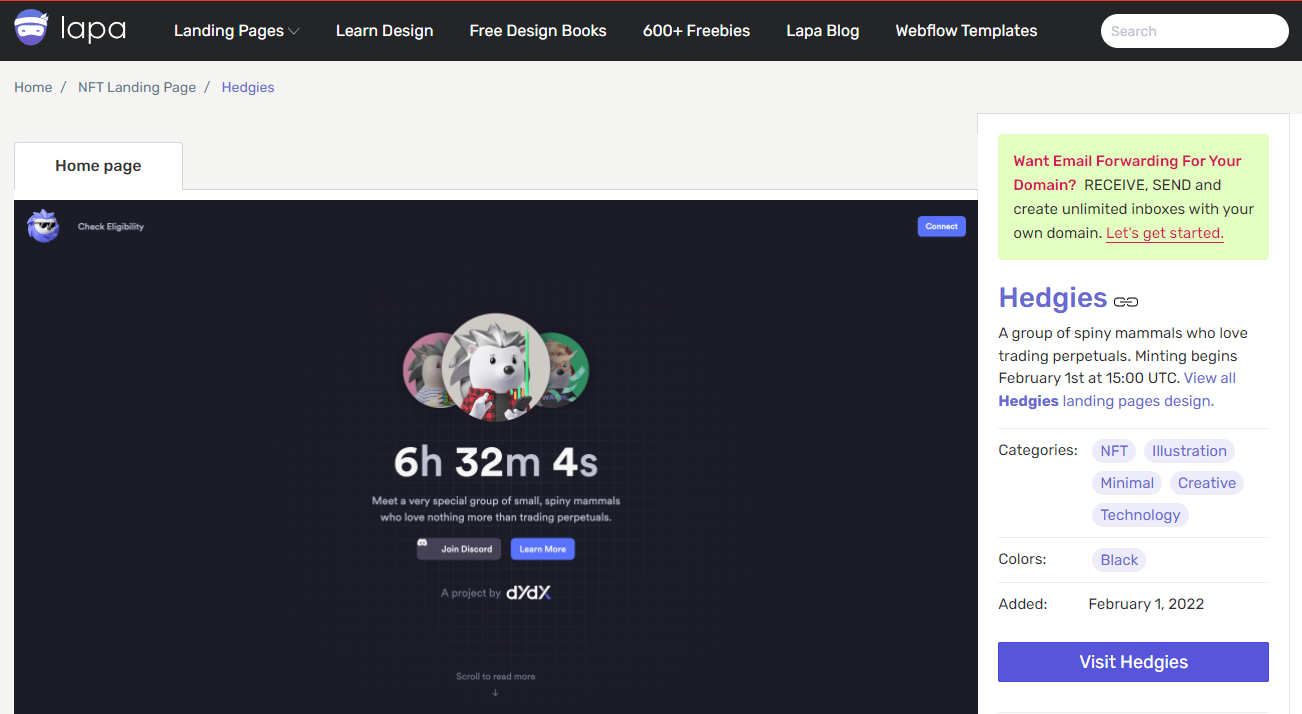
Task: Click the Visit Hedgies button
Action: (x=1133, y=662)
